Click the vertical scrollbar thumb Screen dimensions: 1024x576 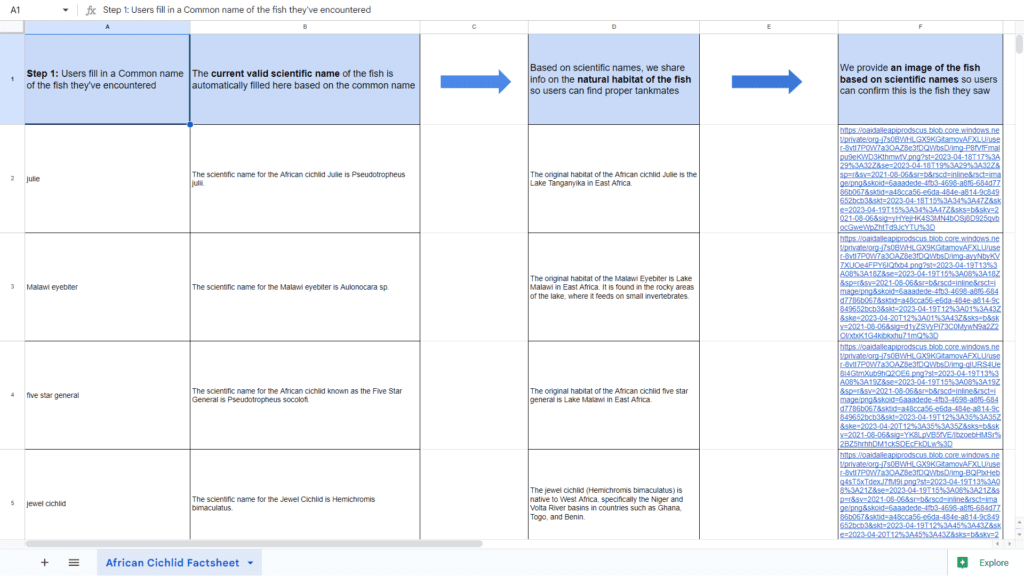(x=1019, y=44)
